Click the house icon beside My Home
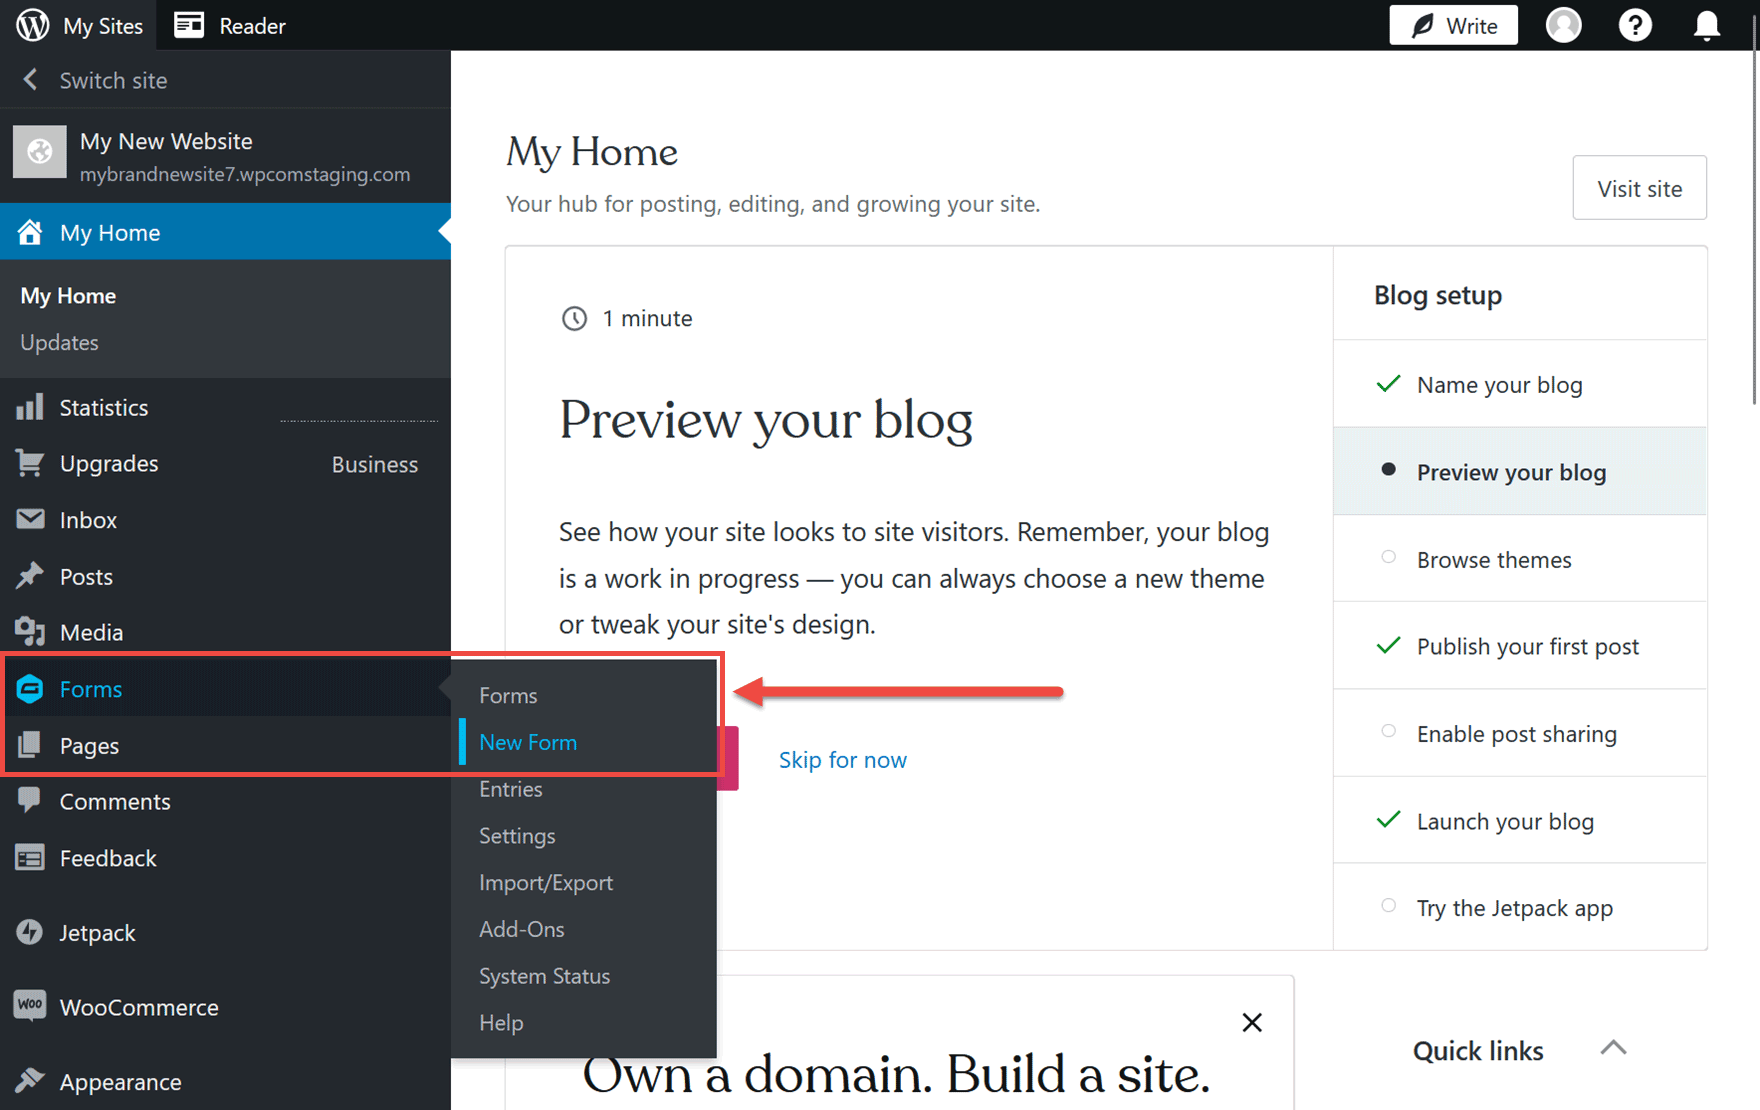Image resolution: width=1760 pixels, height=1110 pixels. click(30, 232)
